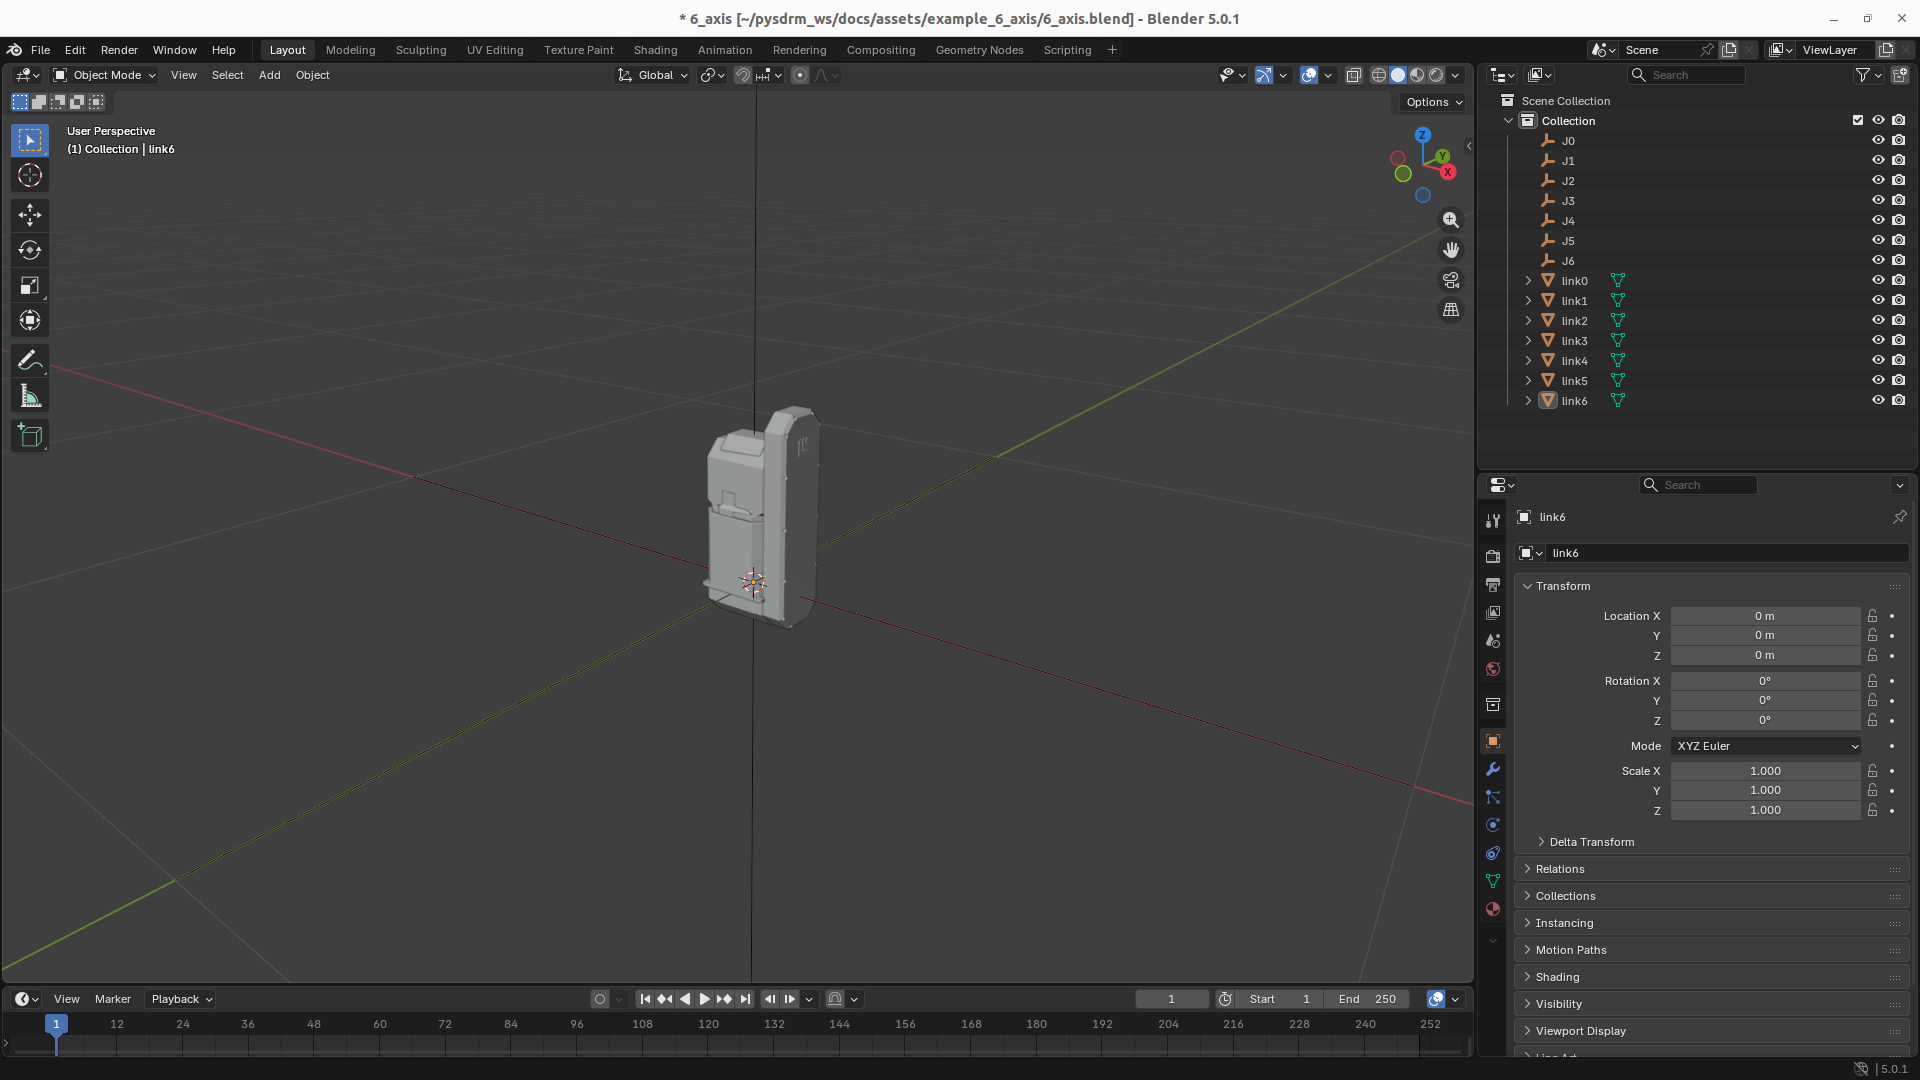Switch to the Sculpting workspace tab
Image resolution: width=1920 pixels, height=1080 pixels.
point(420,50)
